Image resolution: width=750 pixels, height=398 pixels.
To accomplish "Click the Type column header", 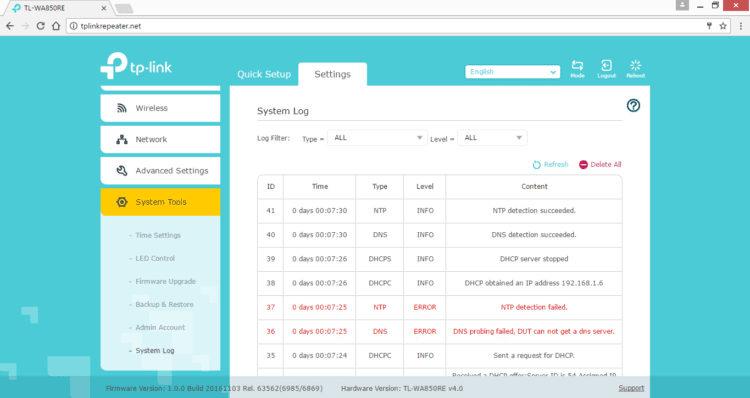I will click(380, 187).
